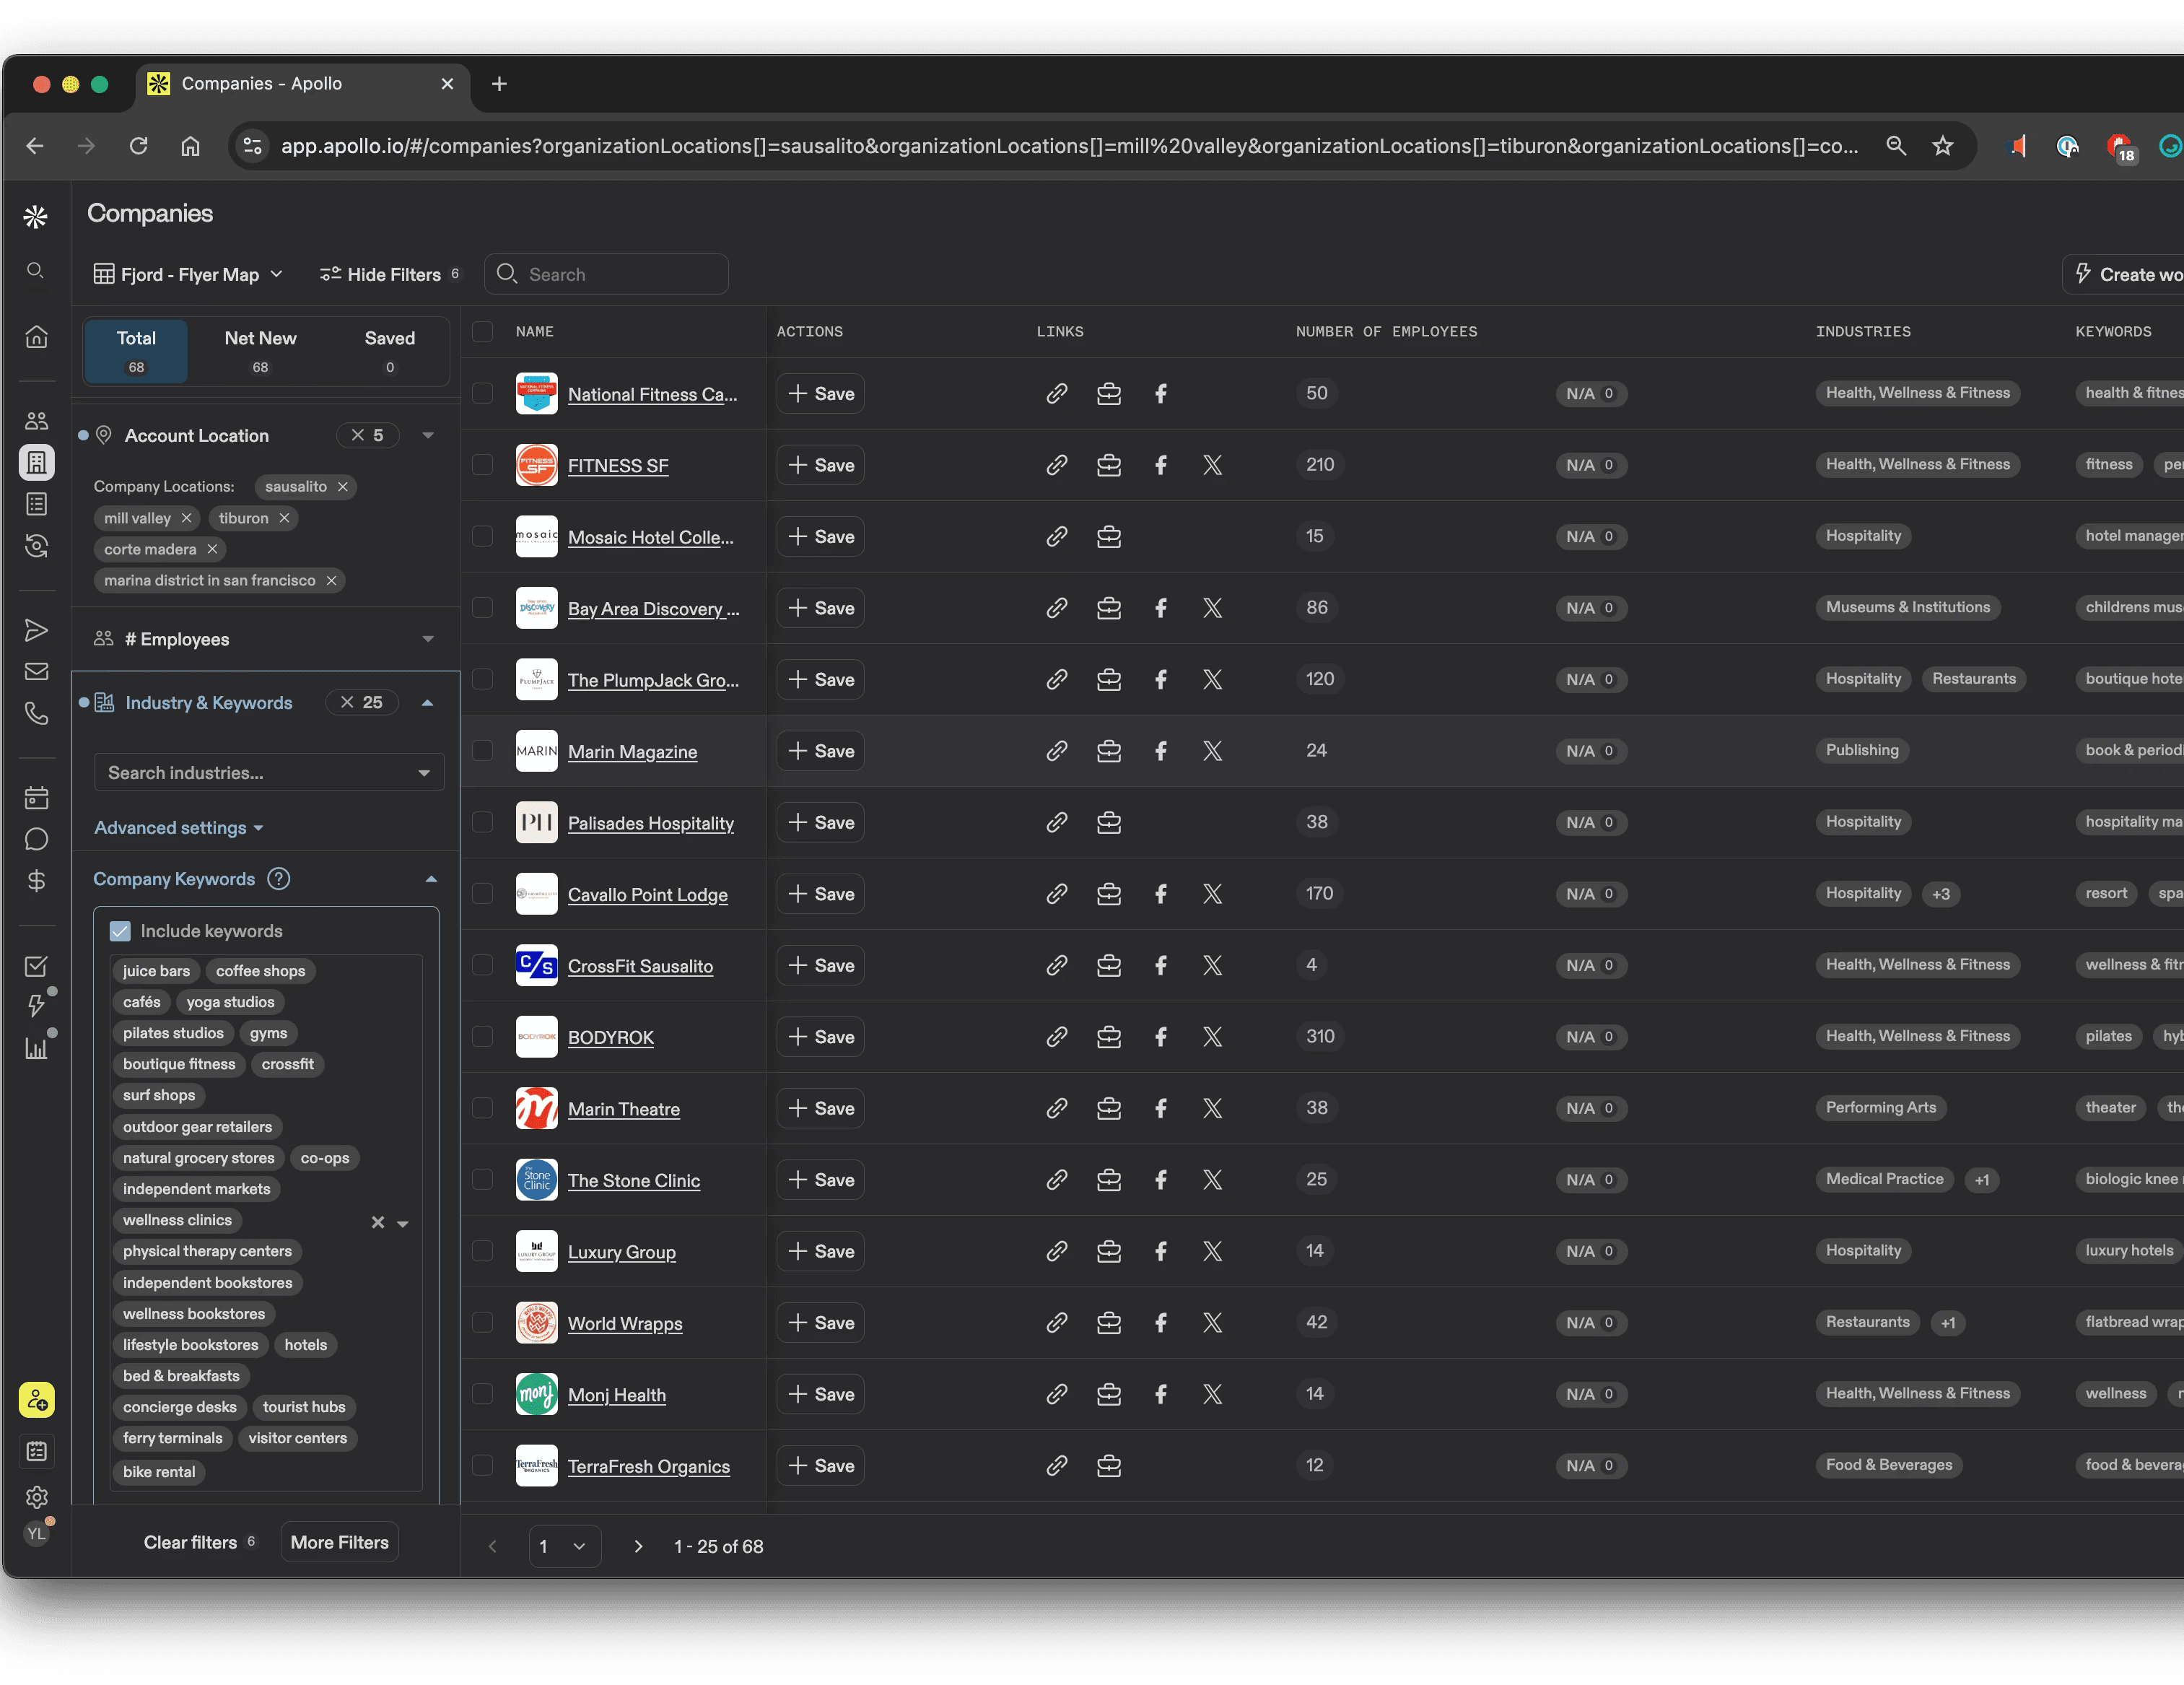Expand Advanced settings options
The image size is (2184, 1685).
179,828
